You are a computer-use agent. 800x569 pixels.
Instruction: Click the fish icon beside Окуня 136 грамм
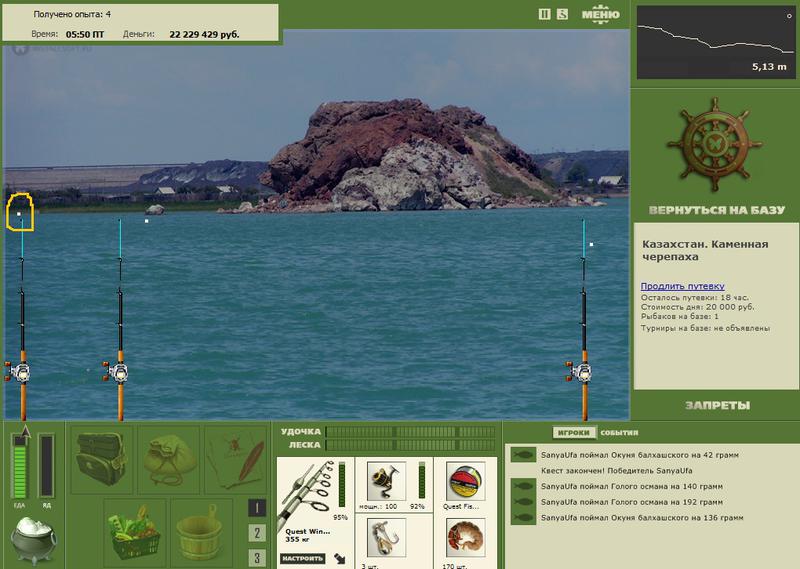(x=523, y=517)
